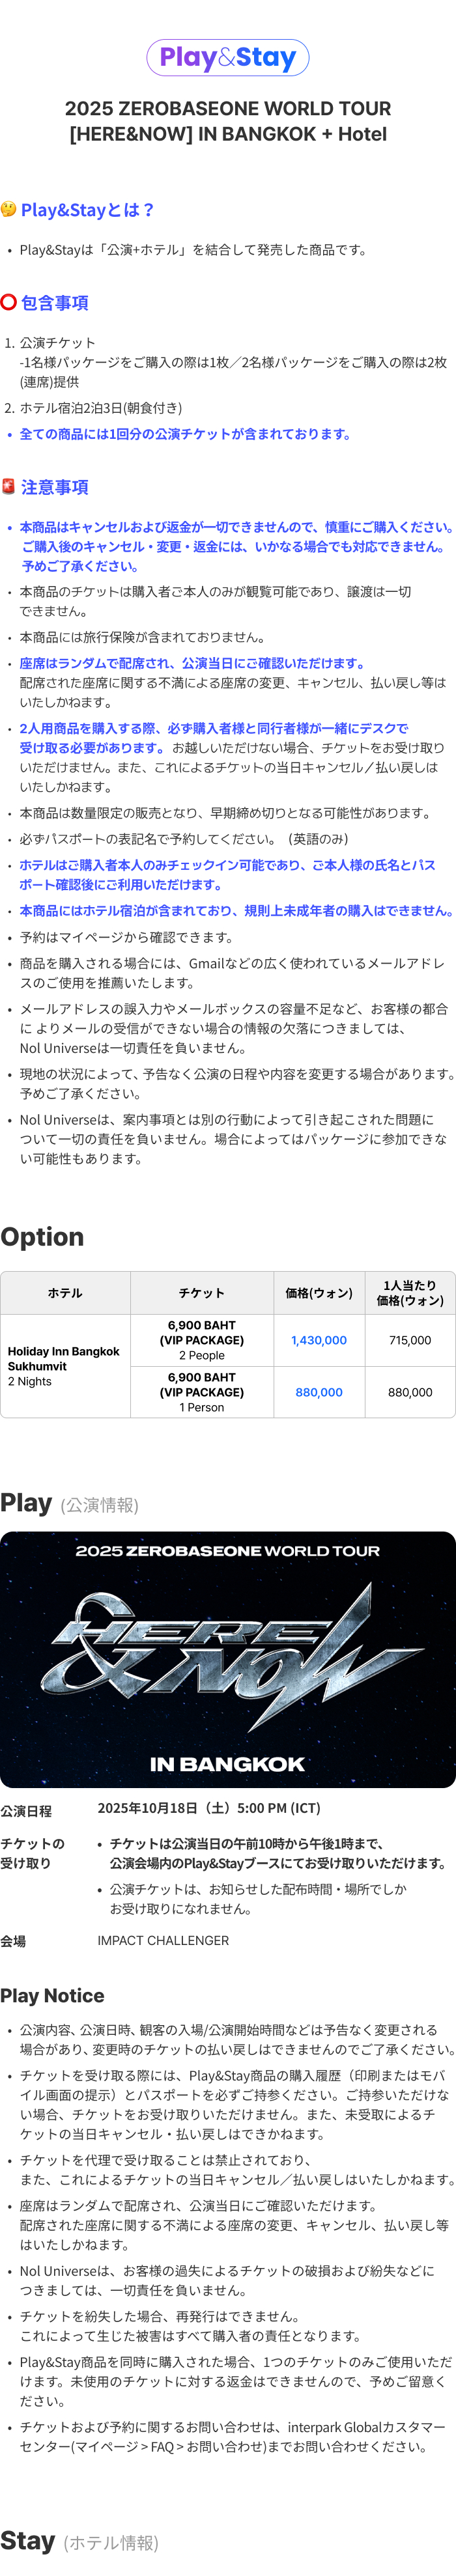Click the Play&Stay logo badge

click(x=228, y=58)
